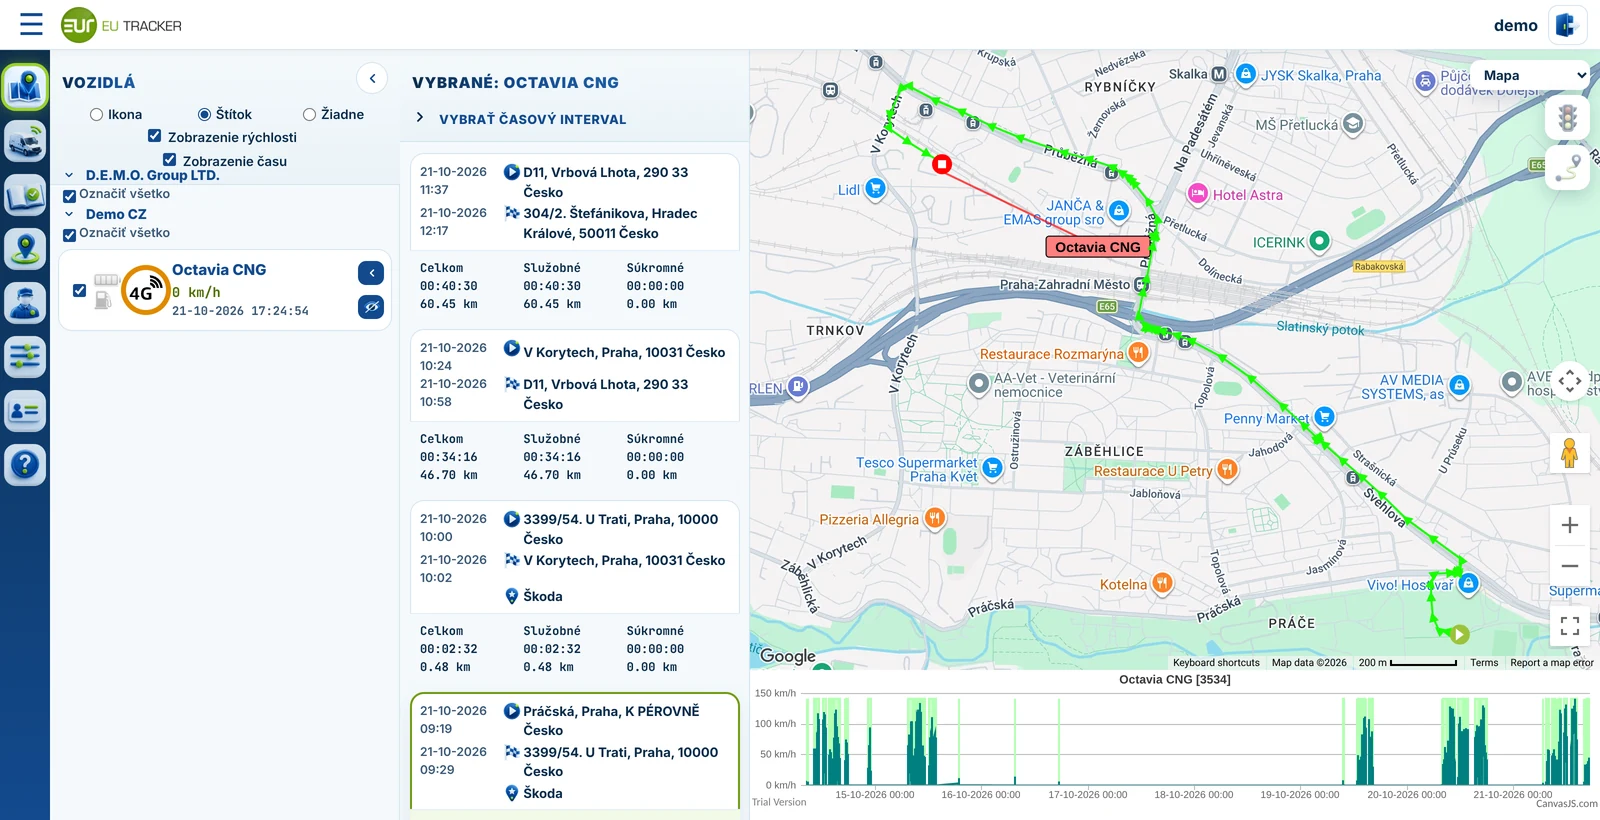
Task: Toggle Octavia CNG visibility eye button
Action: click(371, 307)
